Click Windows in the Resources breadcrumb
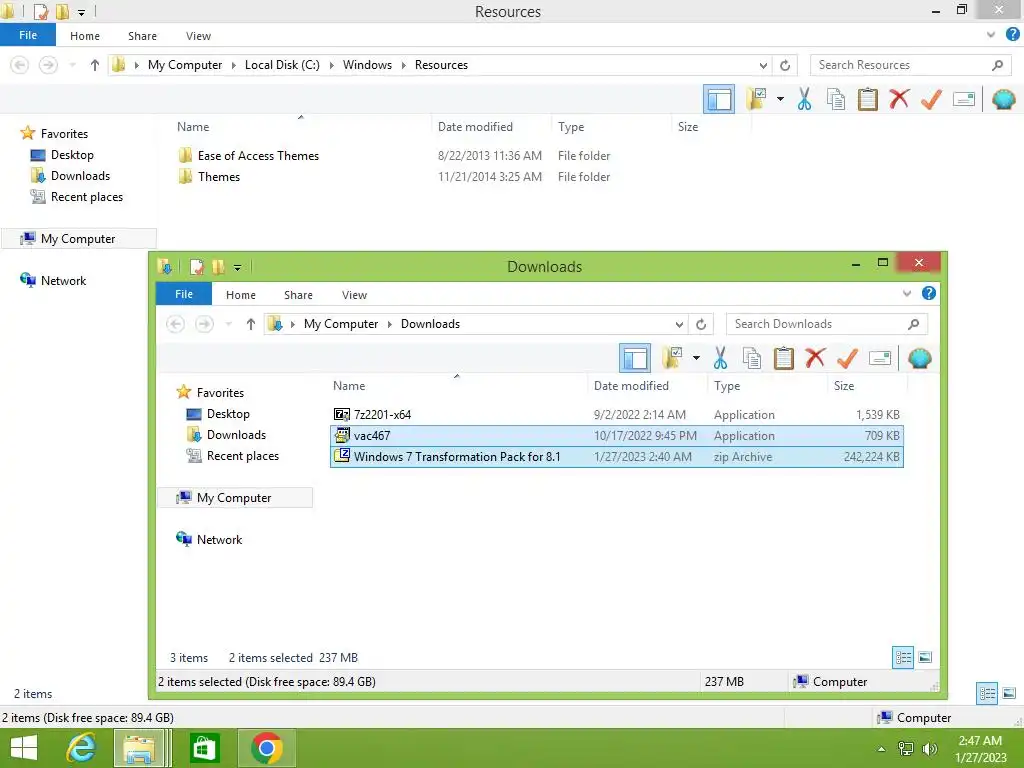 click(367, 65)
